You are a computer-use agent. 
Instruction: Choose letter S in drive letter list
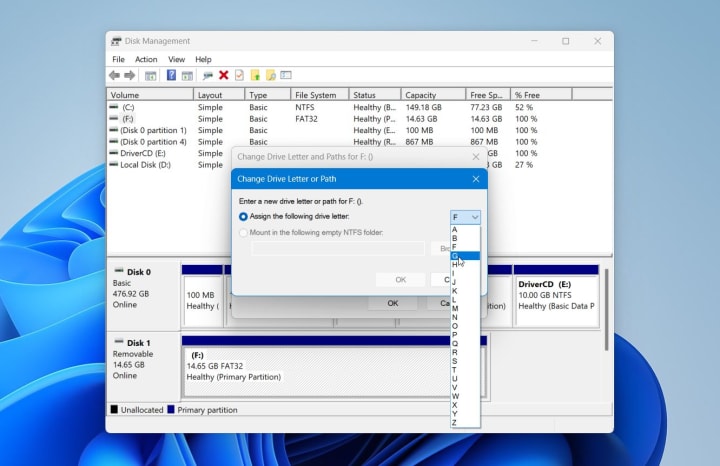pyautogui.click(x=465, y=361)
